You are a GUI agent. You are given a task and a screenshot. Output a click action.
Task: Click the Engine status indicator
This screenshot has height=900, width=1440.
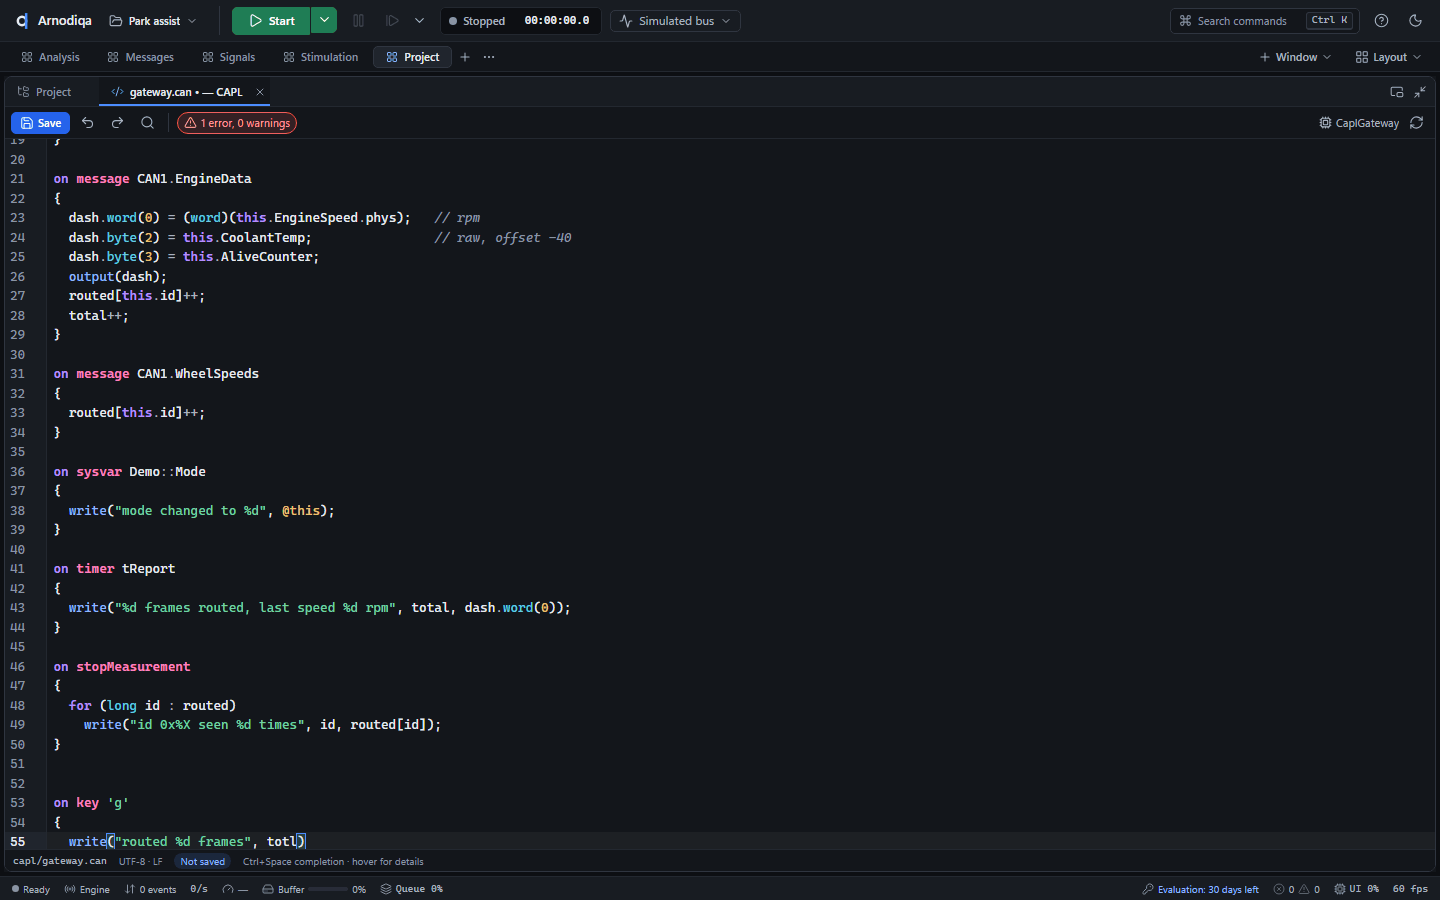(87, 889)
